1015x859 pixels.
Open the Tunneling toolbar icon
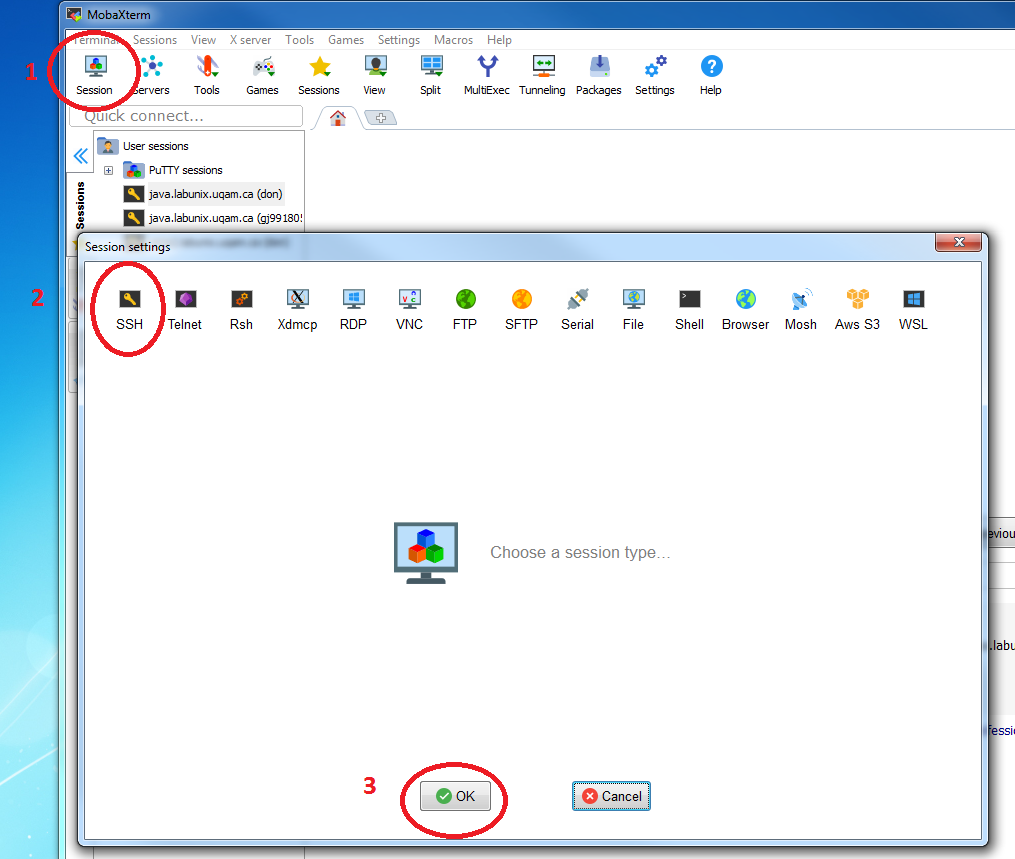[542, 75]
